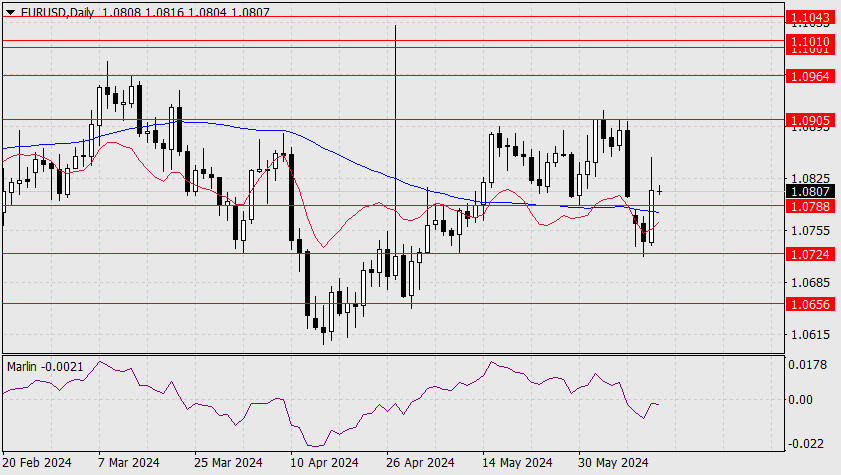
Task: Click the 1.0724 red price level label
Action: [x=810, y=254]
